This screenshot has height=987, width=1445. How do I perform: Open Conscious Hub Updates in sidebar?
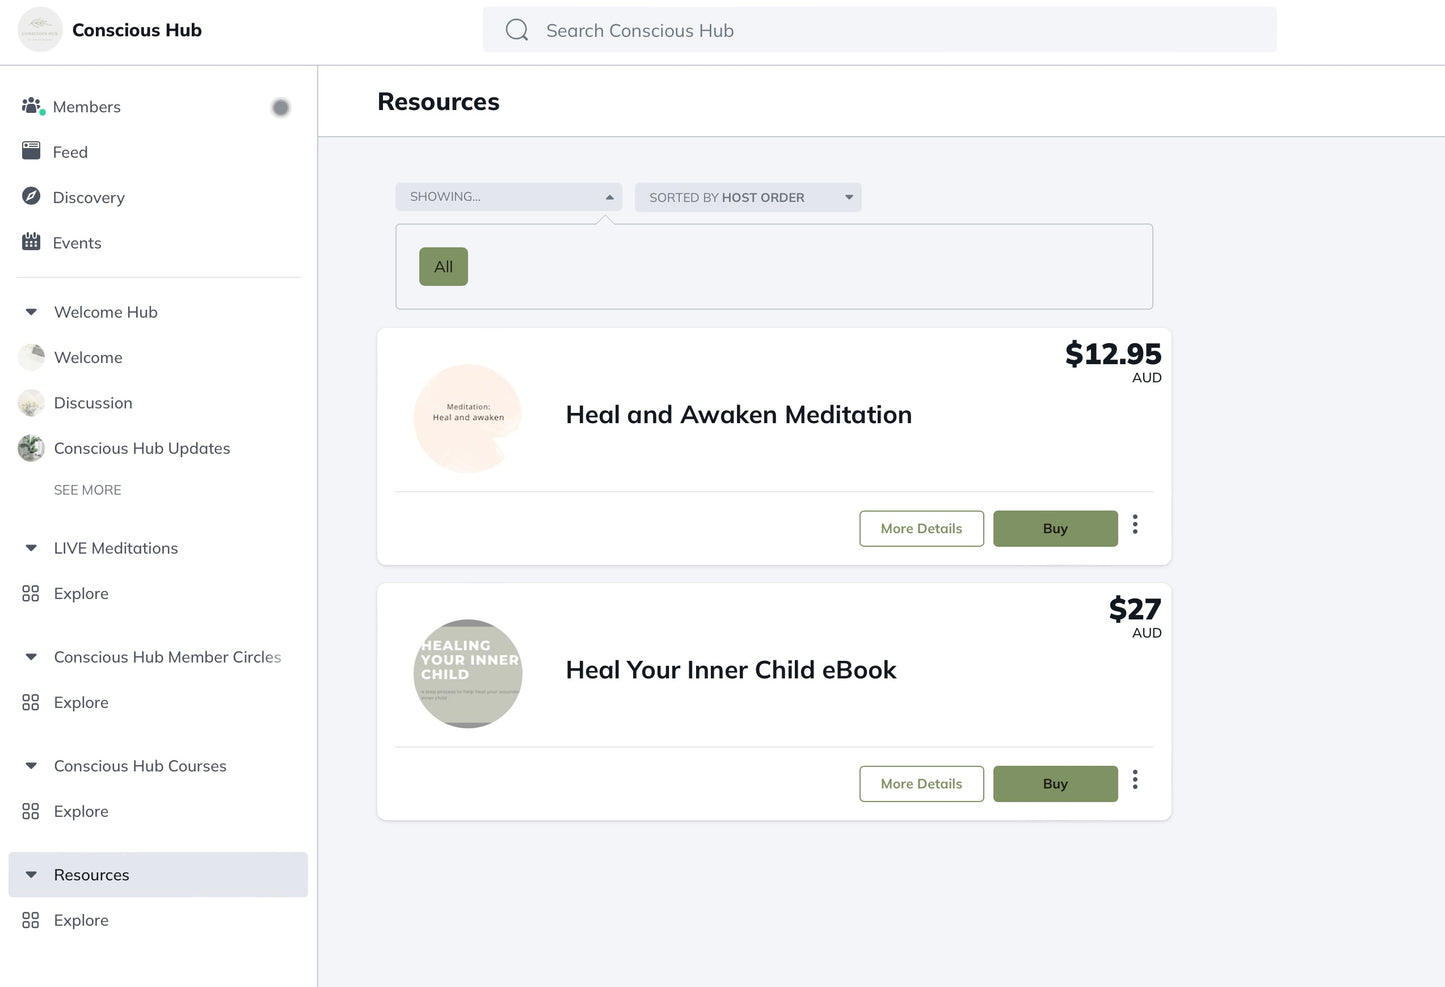point(142,448)
